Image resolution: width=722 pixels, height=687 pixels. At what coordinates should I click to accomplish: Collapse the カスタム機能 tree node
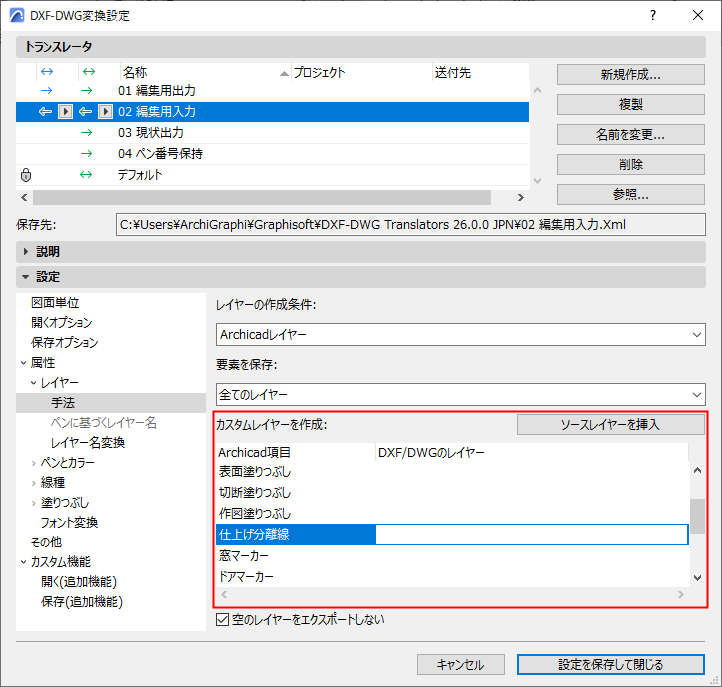[x=23, y=562]
